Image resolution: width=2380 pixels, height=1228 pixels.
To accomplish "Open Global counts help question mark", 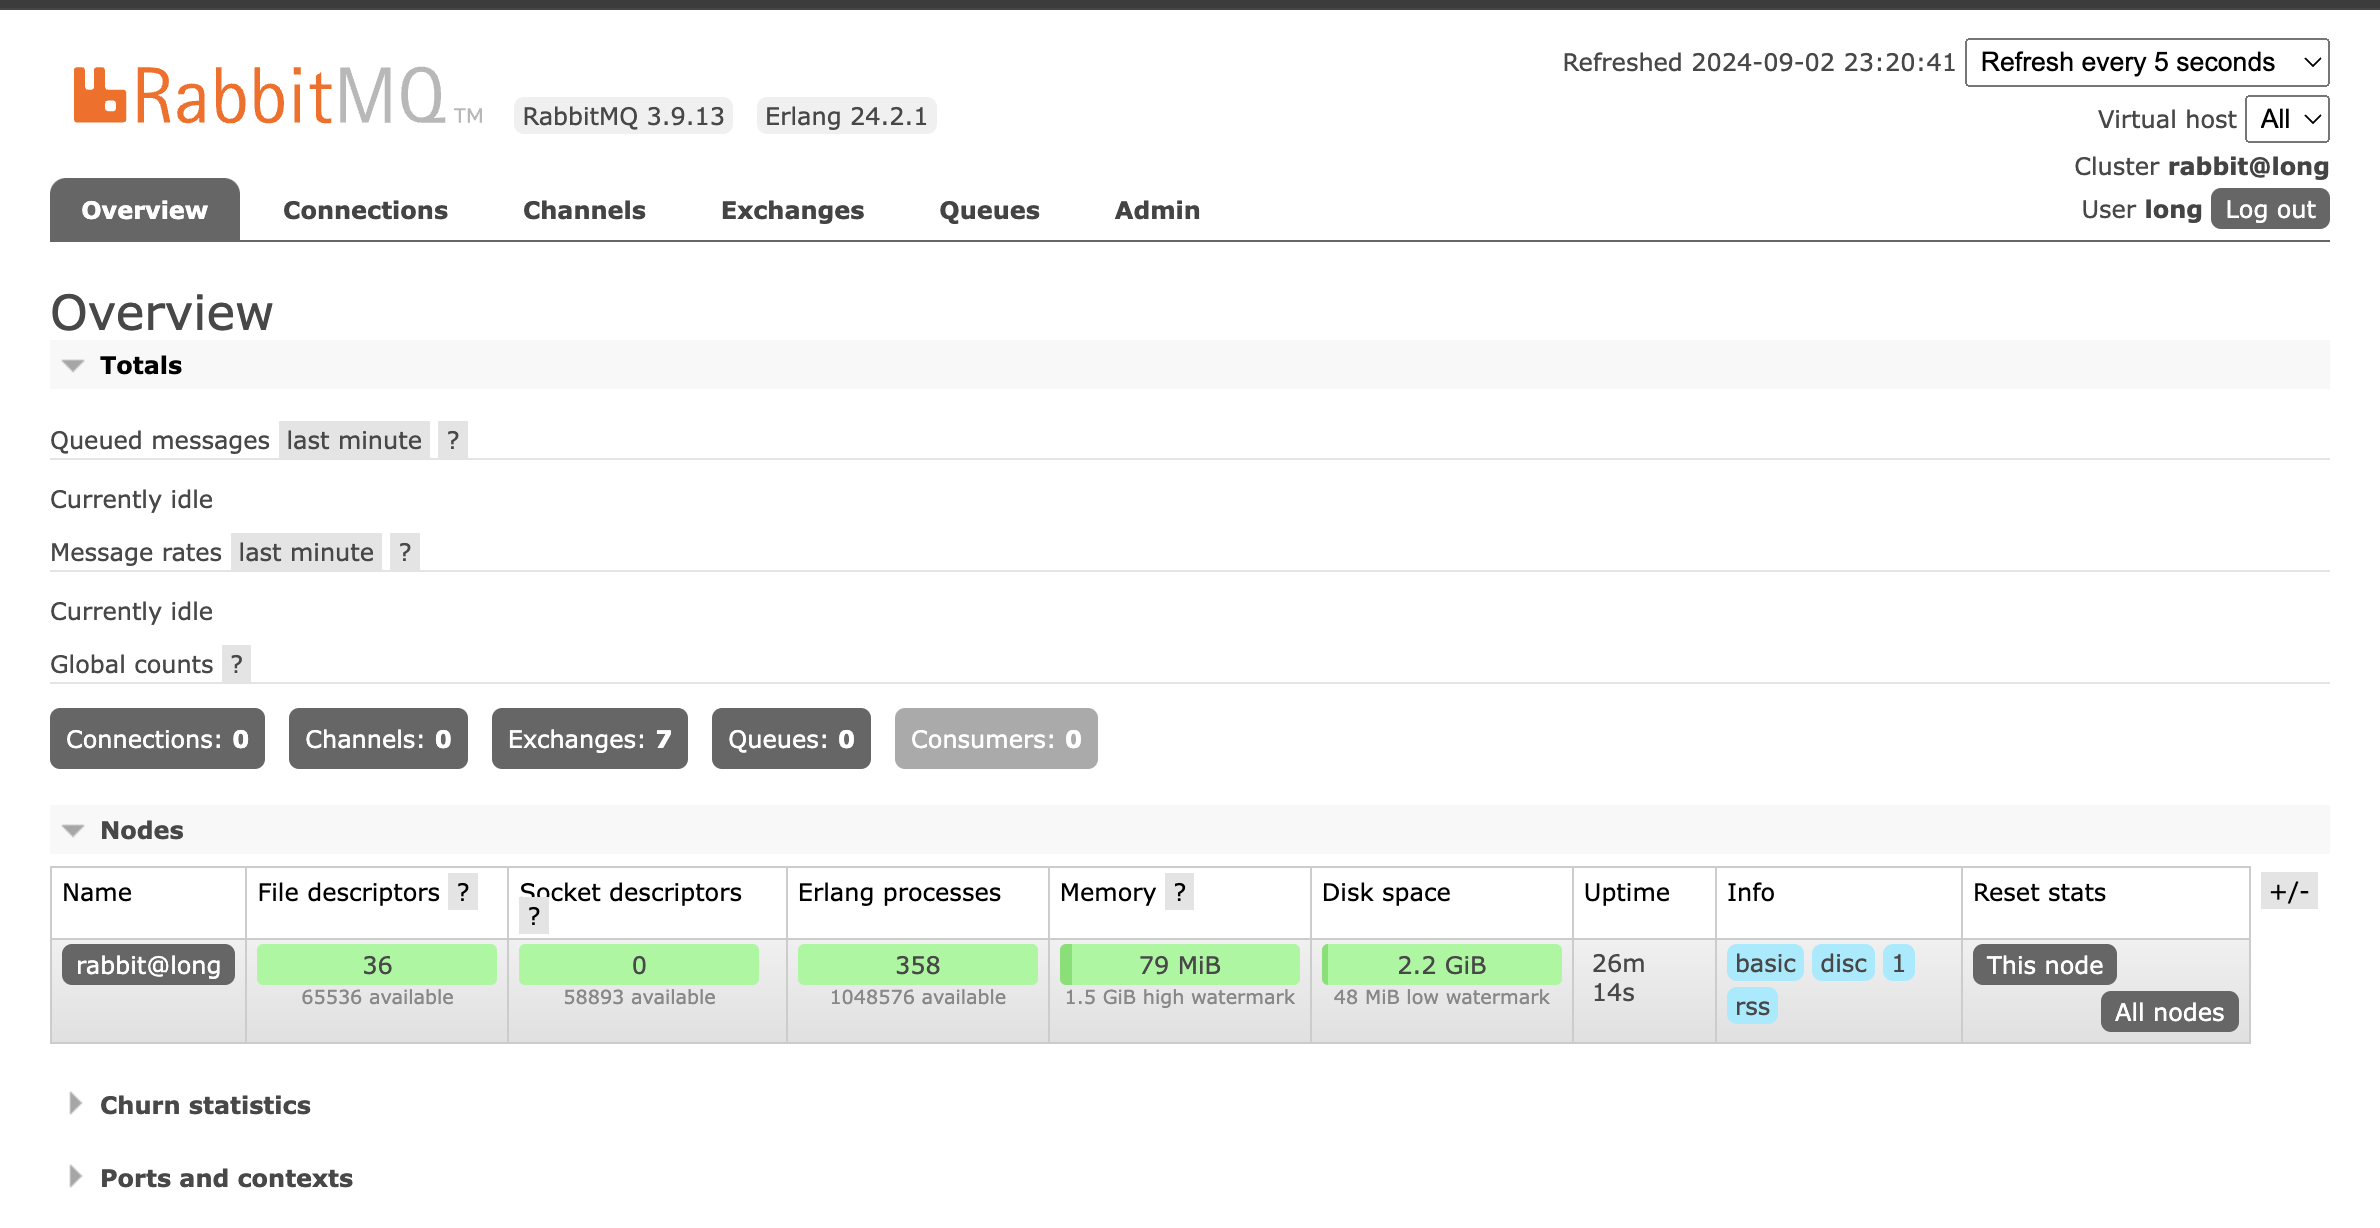I will pos(236,664).
